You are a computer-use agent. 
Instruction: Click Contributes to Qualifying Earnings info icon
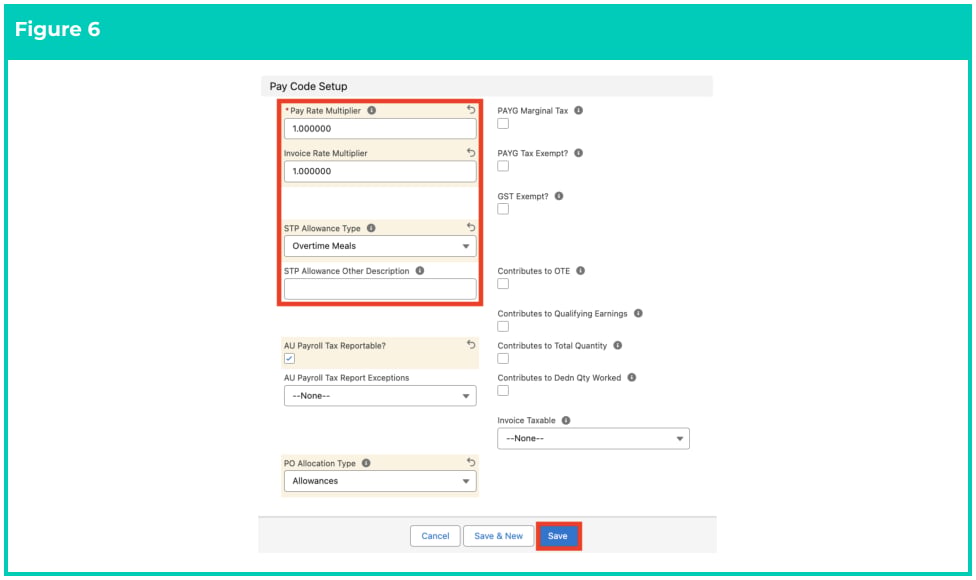click(638, 313)
